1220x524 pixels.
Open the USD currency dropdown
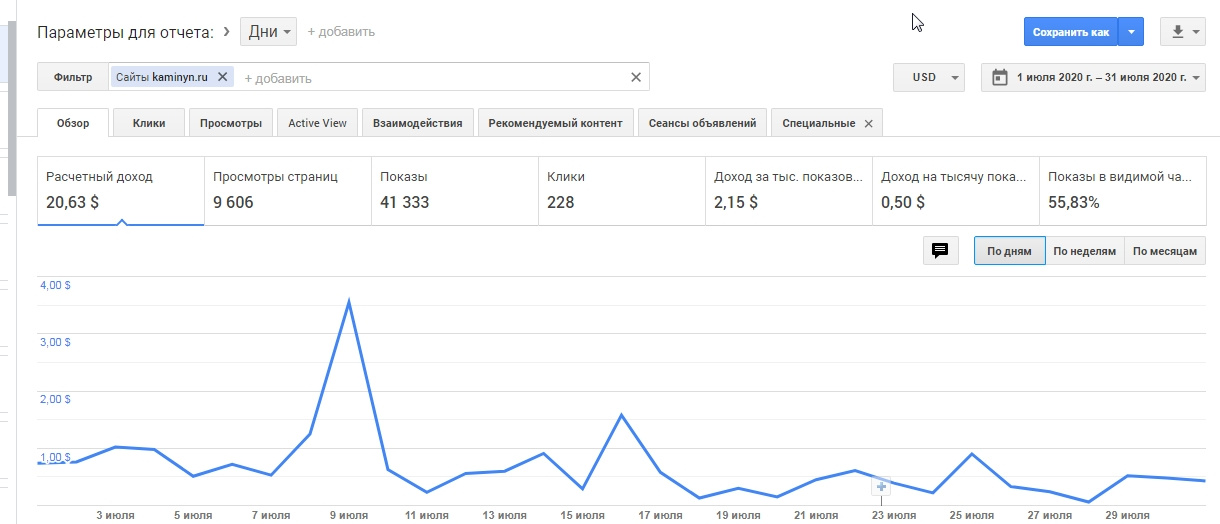click(929, 77)
